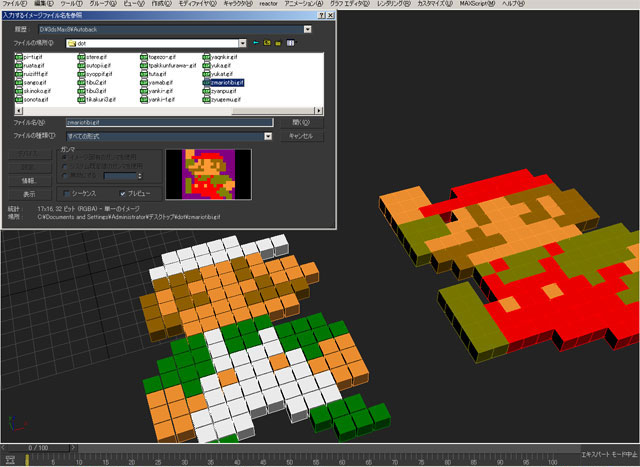Open the アニメーション Animation menu
The width and height of the screenshot is (640, 467).
point(303,4)
